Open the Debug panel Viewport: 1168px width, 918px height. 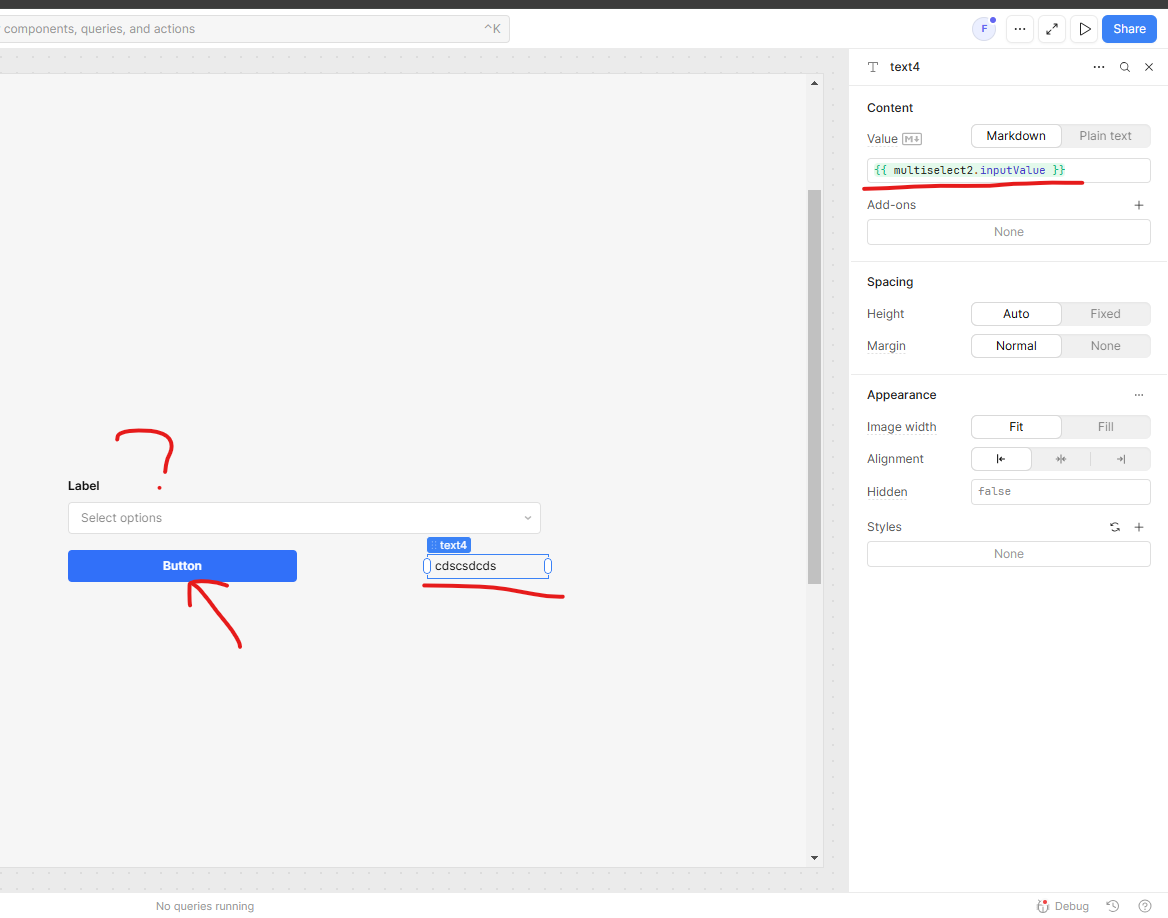point(1063,906)
